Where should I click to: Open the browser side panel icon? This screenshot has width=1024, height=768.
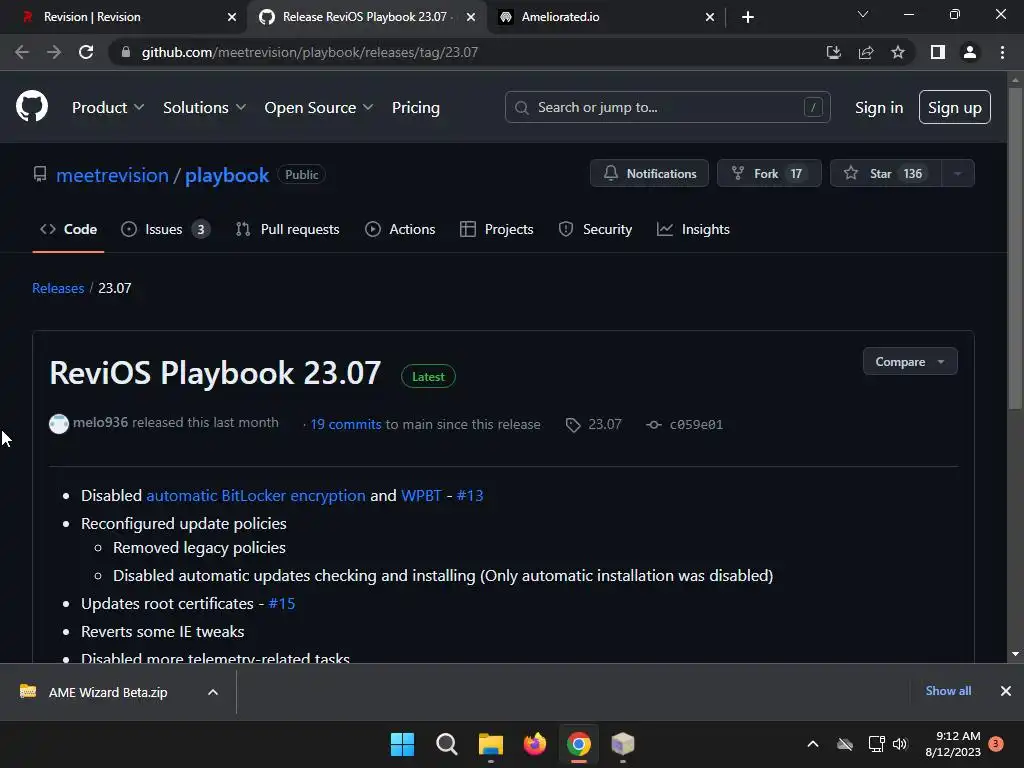(x=938, y=52)
